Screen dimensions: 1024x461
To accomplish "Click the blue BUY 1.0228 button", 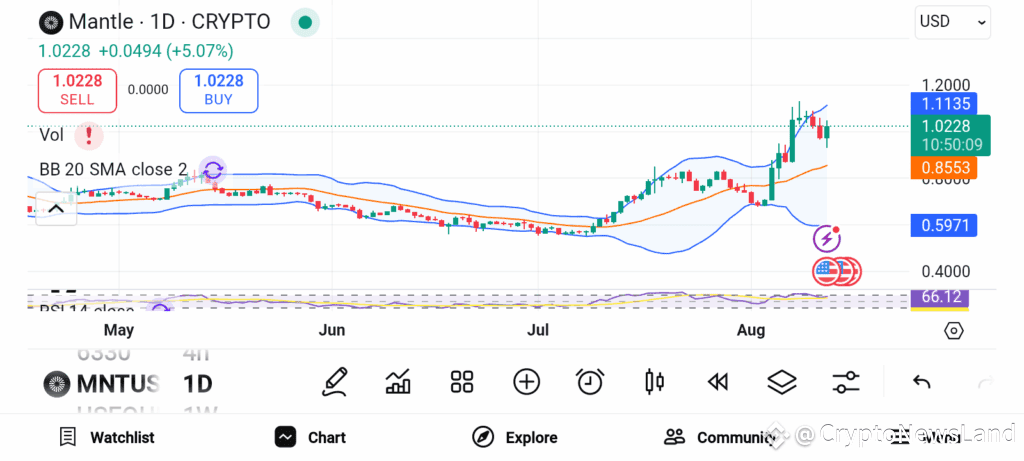I will [219, 90].
